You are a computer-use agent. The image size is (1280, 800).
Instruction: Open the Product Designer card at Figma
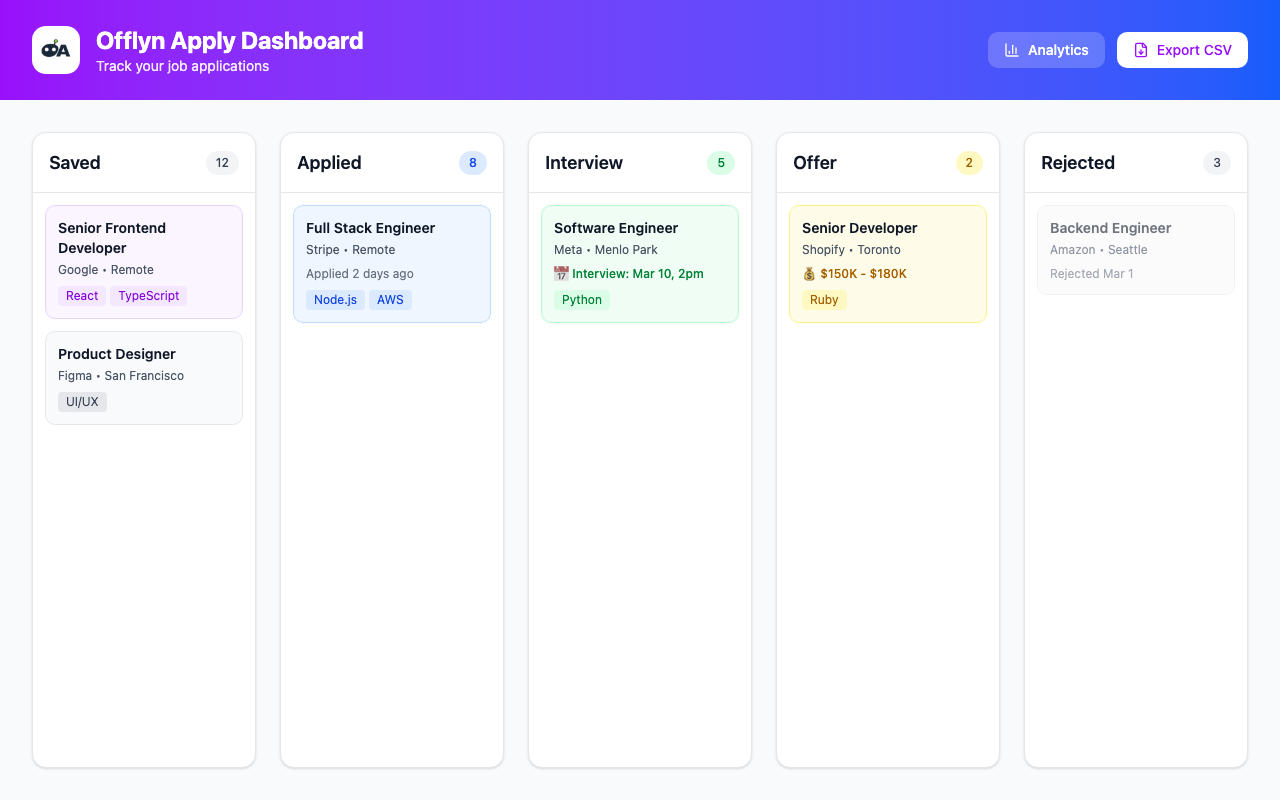[144, 378]
